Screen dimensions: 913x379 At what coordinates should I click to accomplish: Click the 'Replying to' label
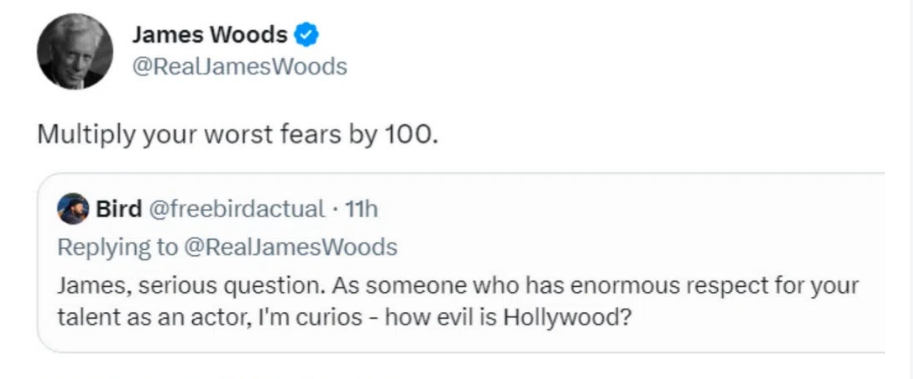coord(118,249)
